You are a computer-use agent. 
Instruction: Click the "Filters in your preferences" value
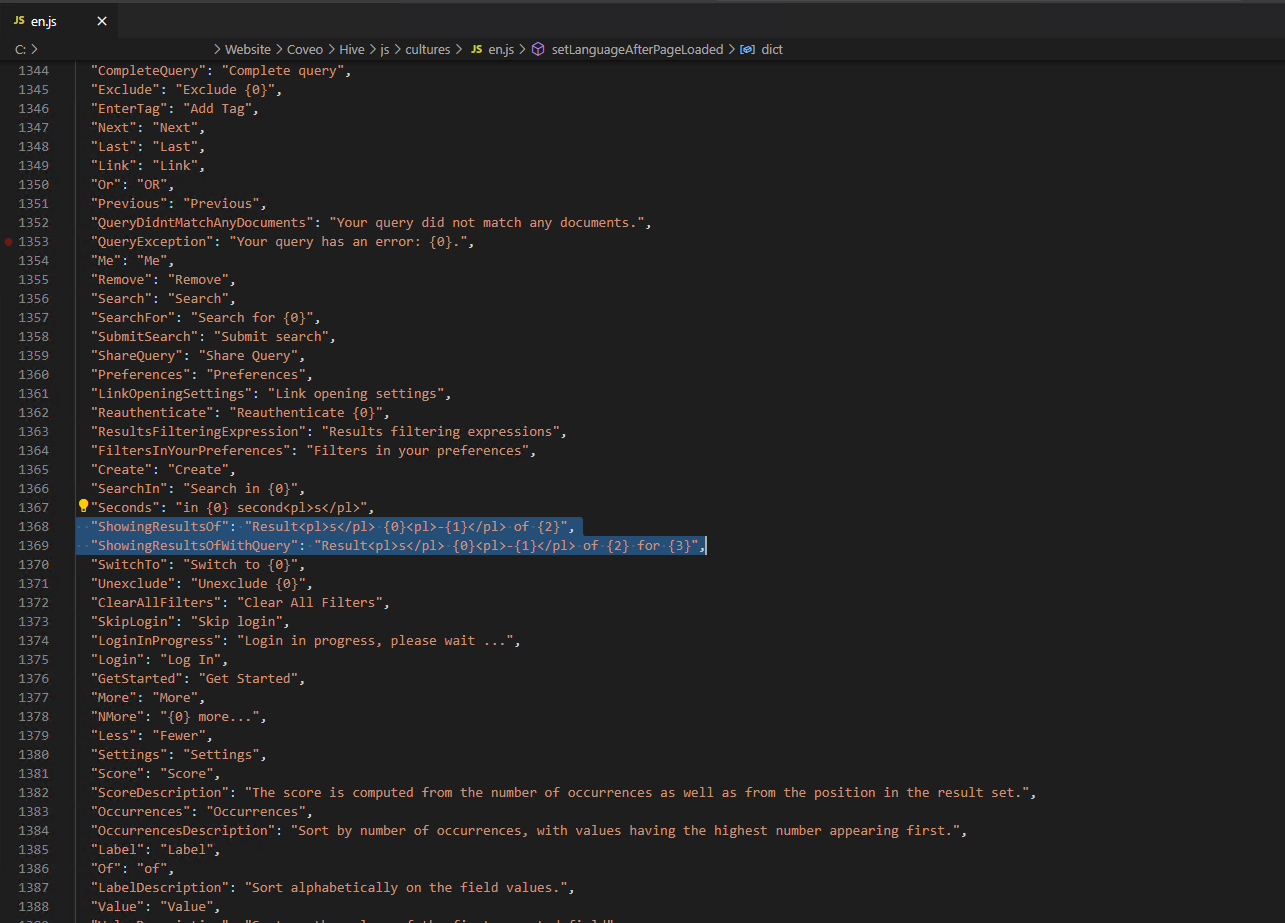pyautogui.click(x=417, y=451)
